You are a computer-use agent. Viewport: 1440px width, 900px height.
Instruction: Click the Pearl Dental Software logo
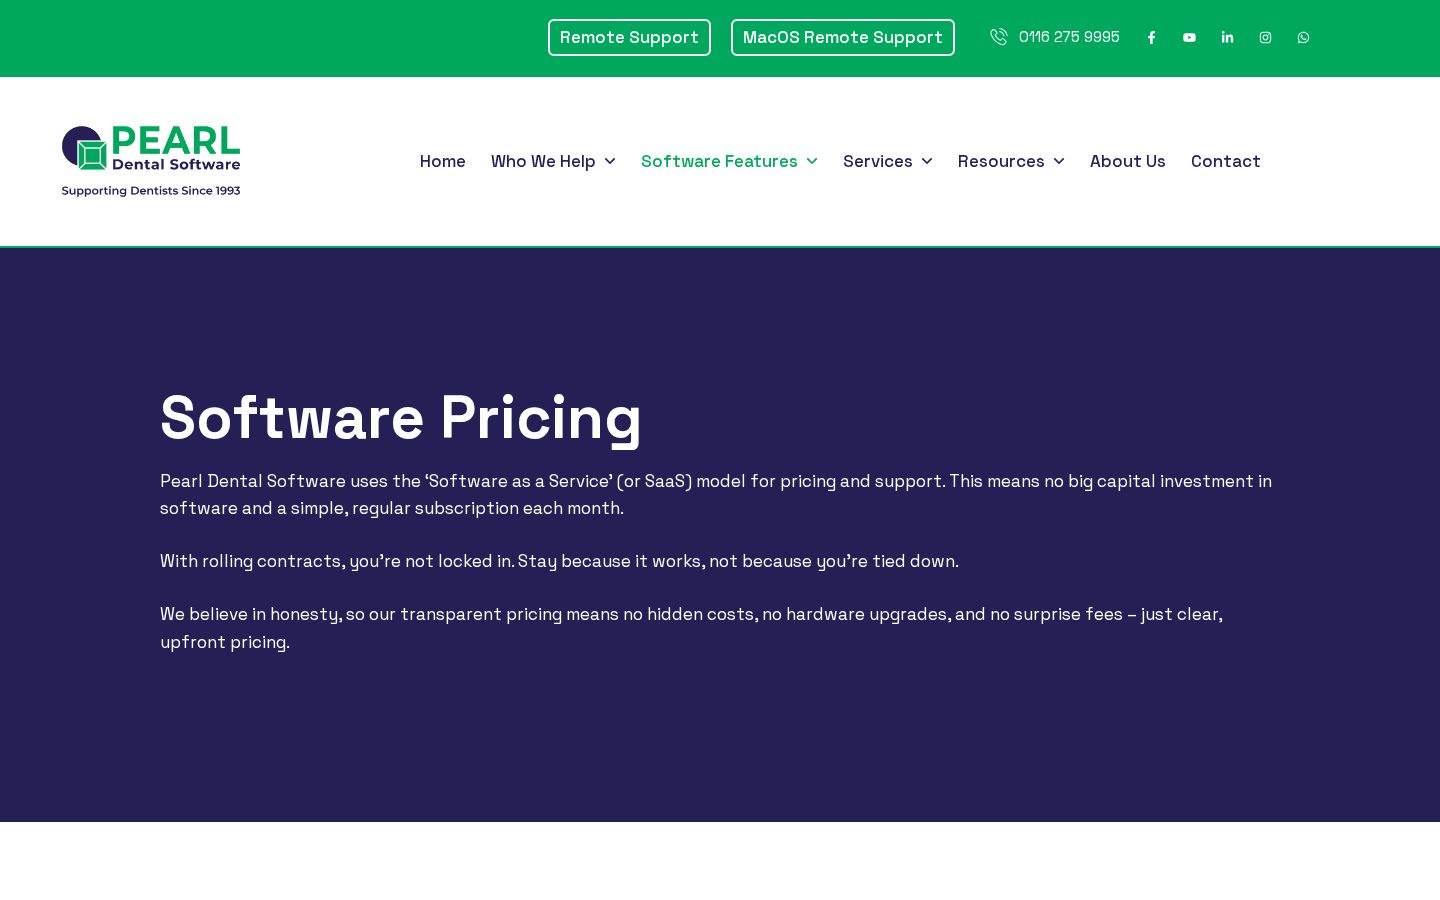click(151, 161)
